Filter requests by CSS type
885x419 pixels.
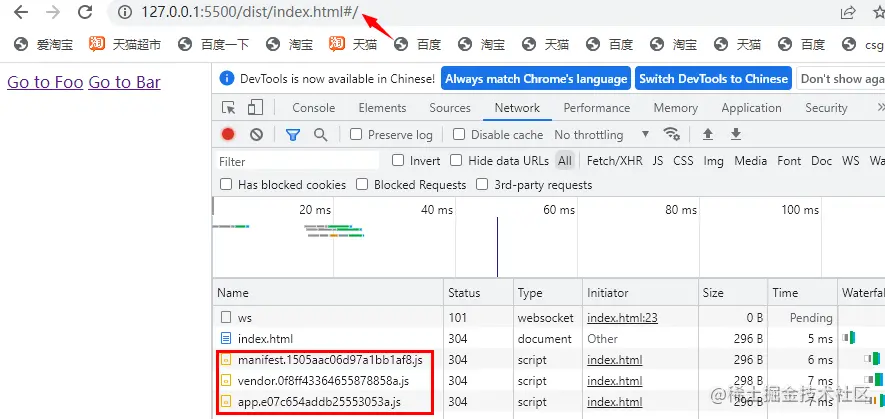click(x=683, y=161)
